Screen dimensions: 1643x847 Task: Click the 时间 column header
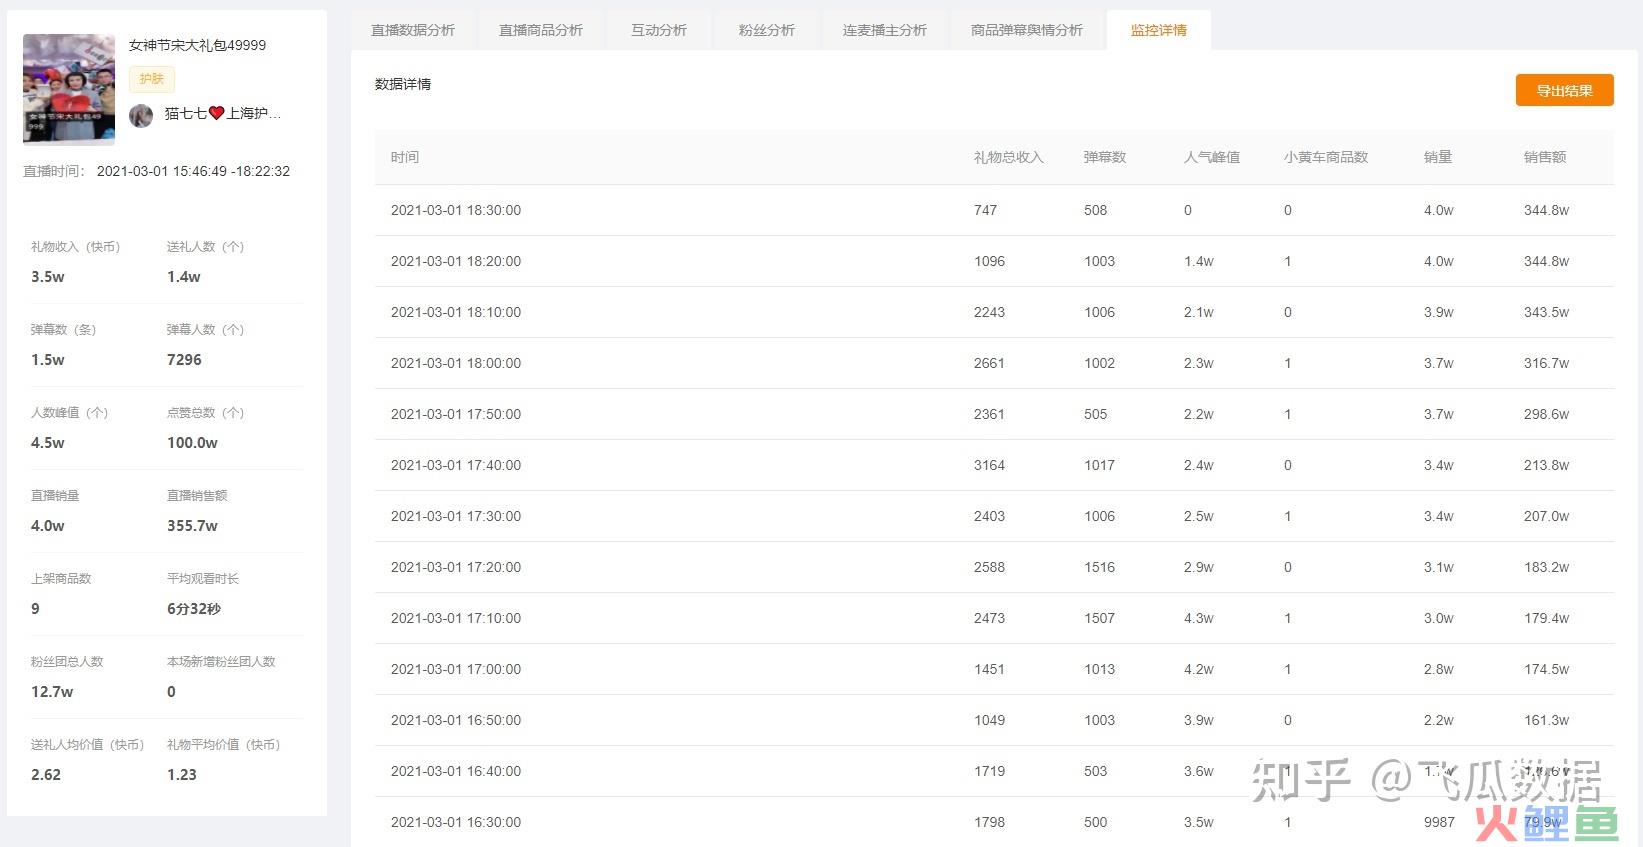[405, 157]
